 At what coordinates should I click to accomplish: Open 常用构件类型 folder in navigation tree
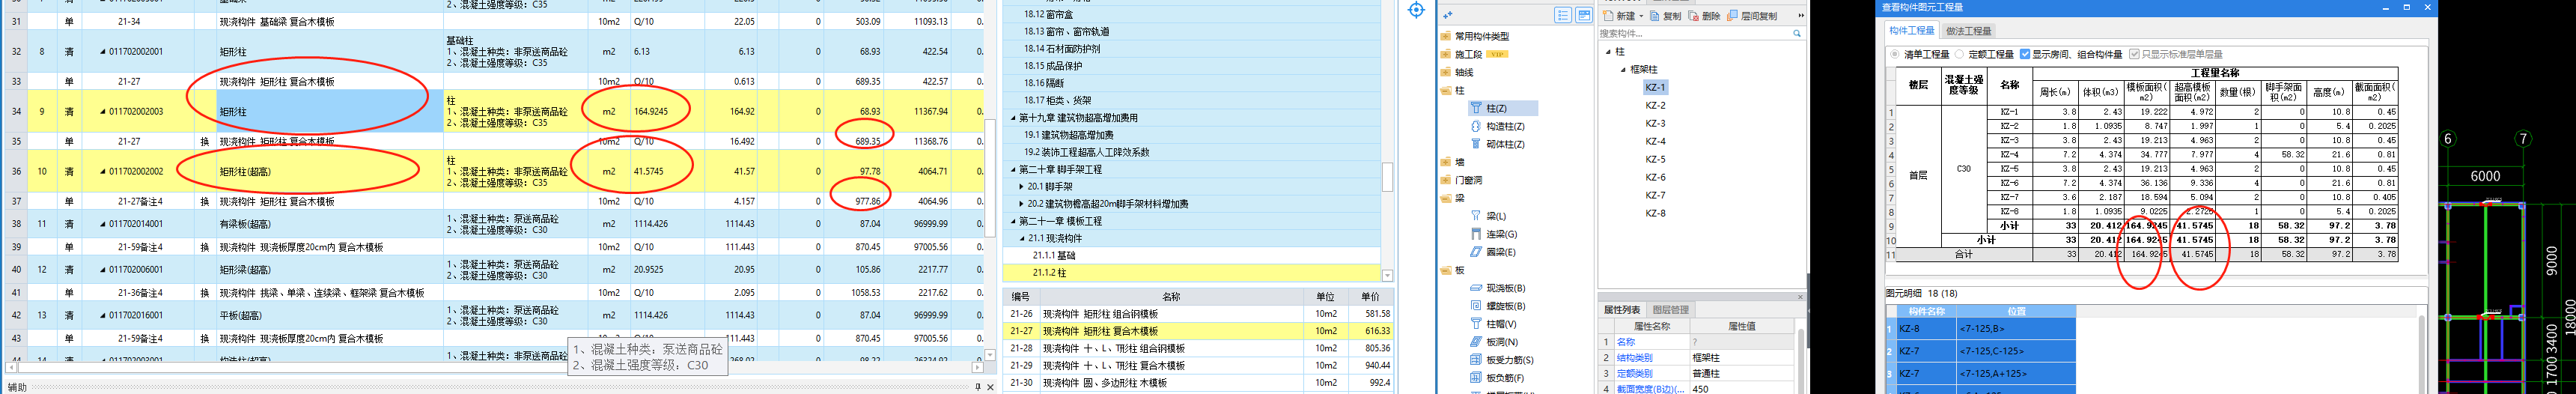tap(1474, 36)
